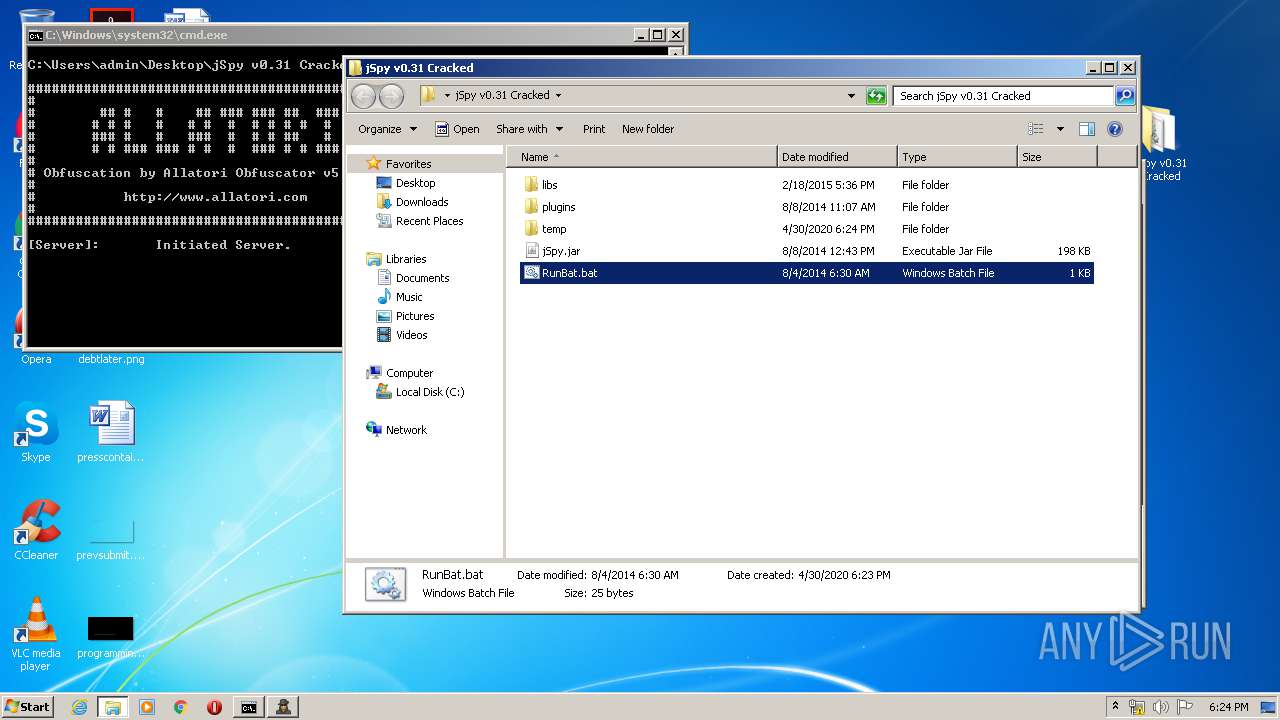Click Internet Explorer taskbar icon
The image size is (1280, 720).
(x=79, y=707)
